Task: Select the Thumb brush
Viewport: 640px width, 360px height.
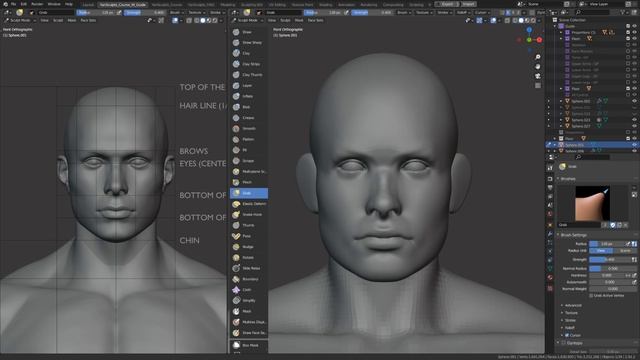Action: click(x=249, y=225)
